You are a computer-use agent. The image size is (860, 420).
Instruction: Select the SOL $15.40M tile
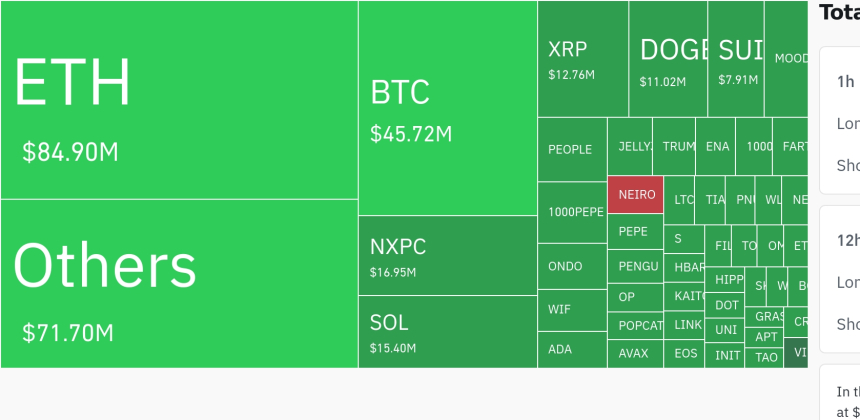(x=447, y=332)
